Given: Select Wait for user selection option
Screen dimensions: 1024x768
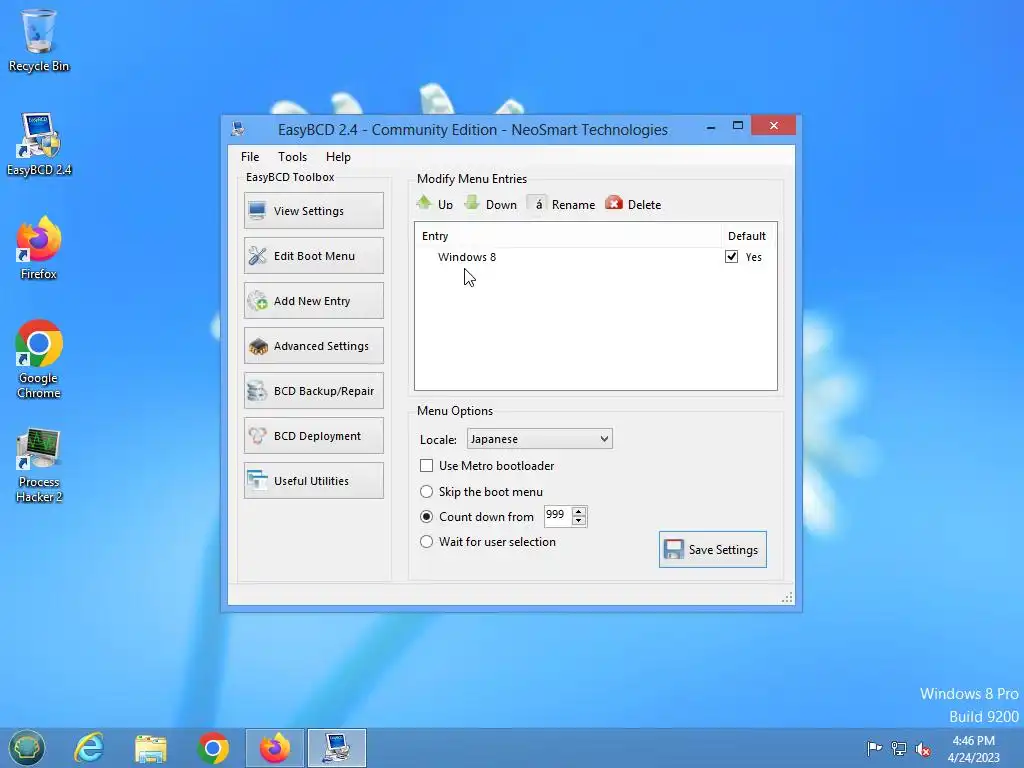Looking at the screenshot, I should [426, 541].
